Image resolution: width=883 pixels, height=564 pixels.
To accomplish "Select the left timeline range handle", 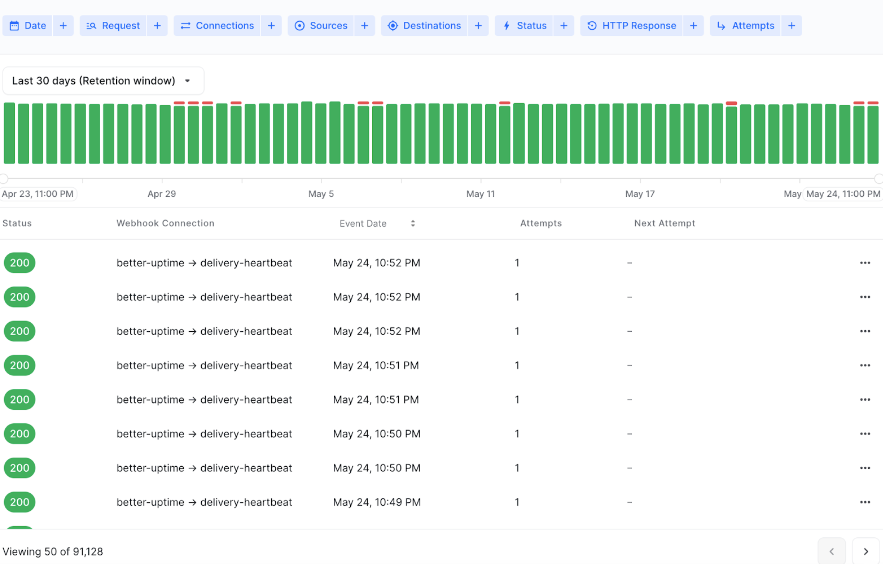I will (x=3, y=179).
